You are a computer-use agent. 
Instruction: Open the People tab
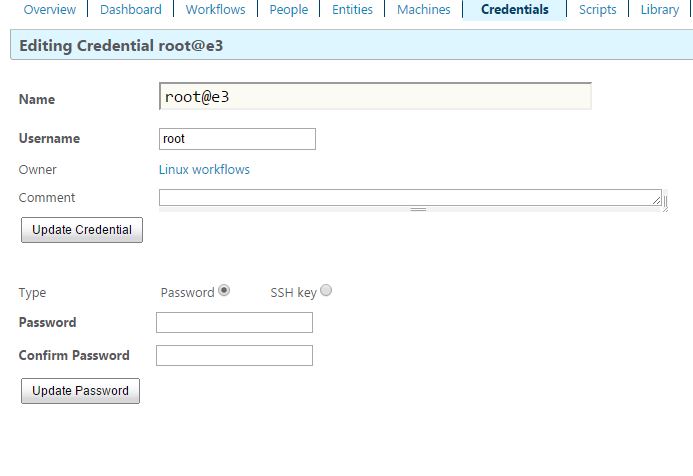coord(289,9)
